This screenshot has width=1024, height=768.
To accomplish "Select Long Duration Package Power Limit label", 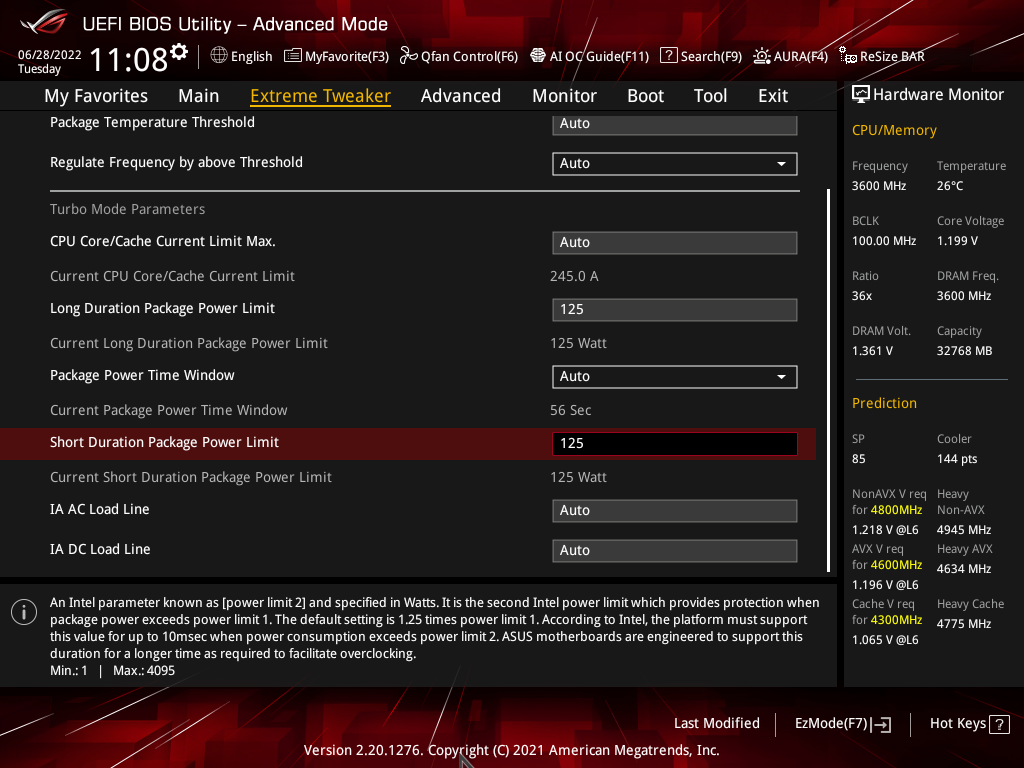I will tap(162, 308).
